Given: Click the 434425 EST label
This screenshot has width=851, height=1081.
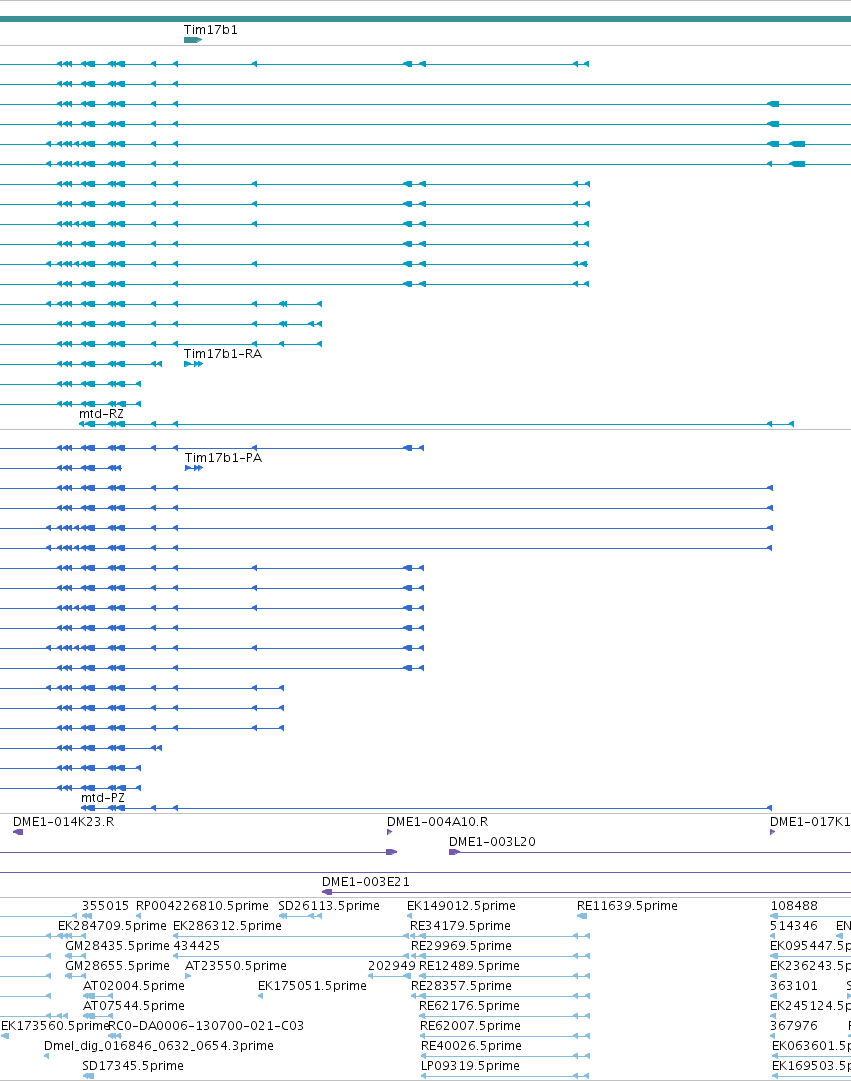Looking at the screenshot, I should pyautogui.click(x=197, y=946).
